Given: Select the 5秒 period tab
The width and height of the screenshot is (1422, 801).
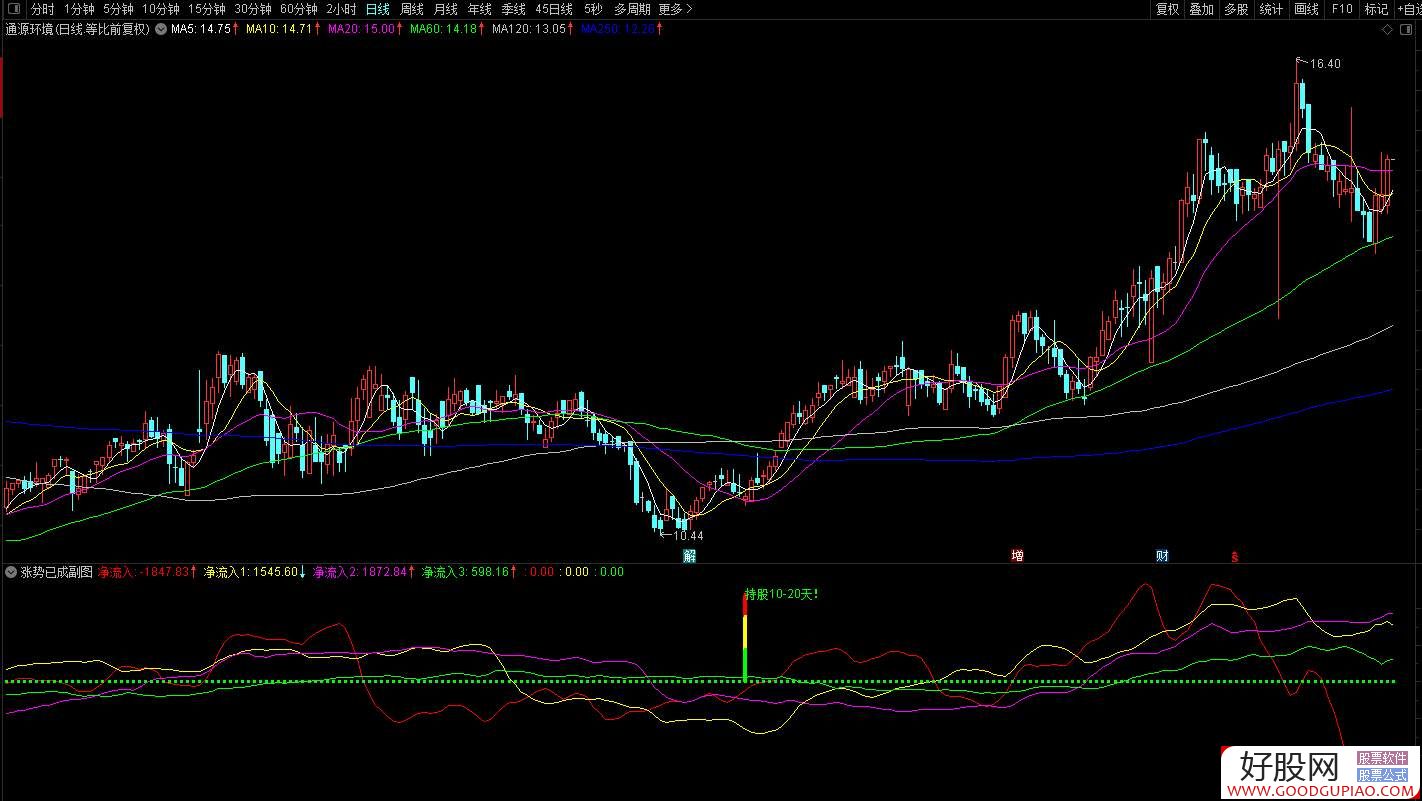Looking at the screenshot, I should (593, 9).
